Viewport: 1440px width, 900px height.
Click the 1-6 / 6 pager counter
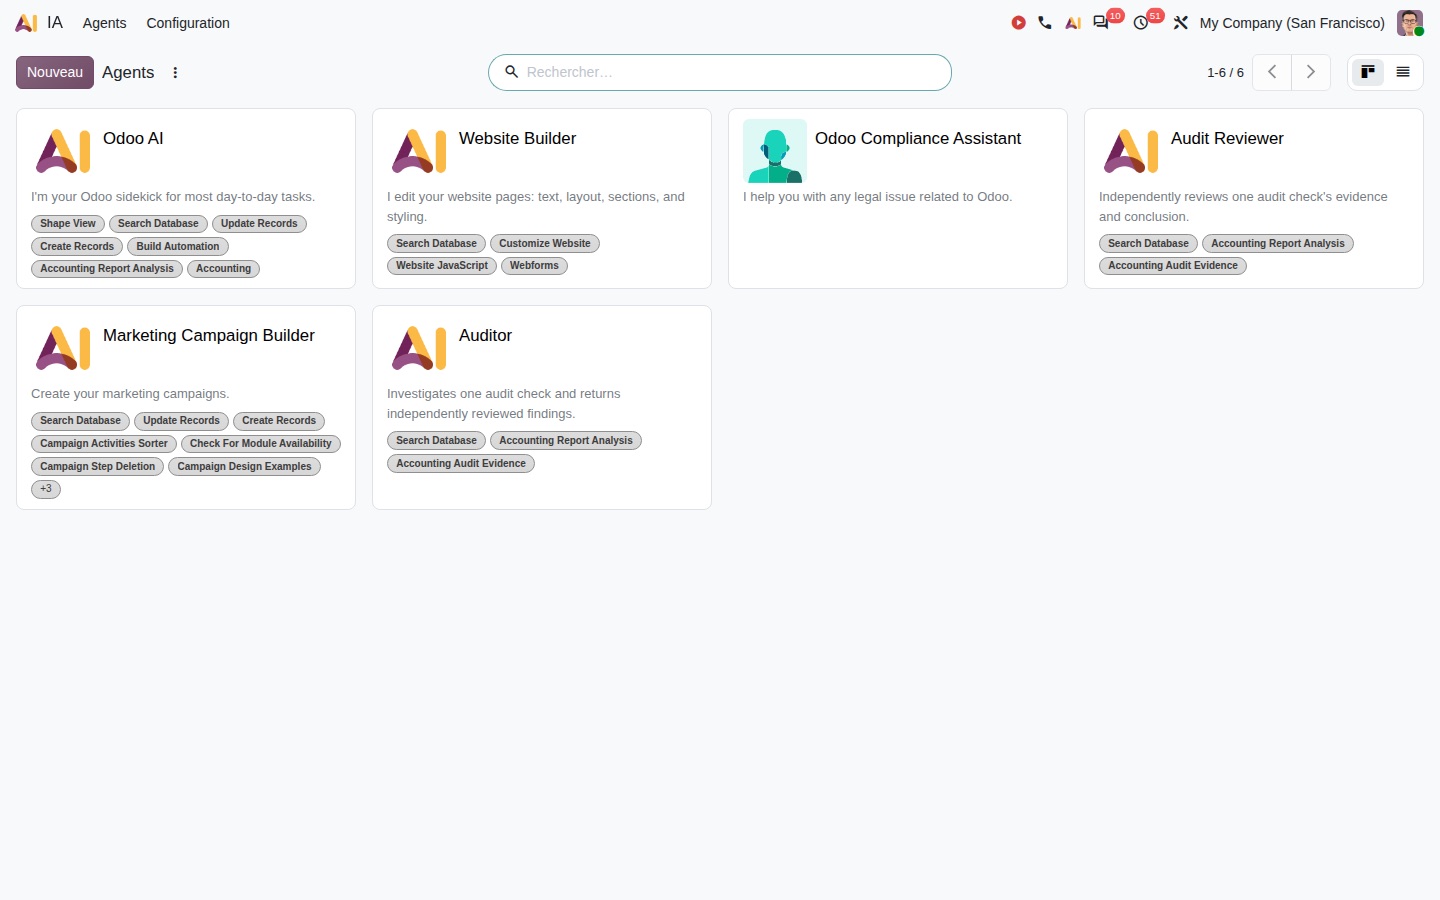[1225, 73]
